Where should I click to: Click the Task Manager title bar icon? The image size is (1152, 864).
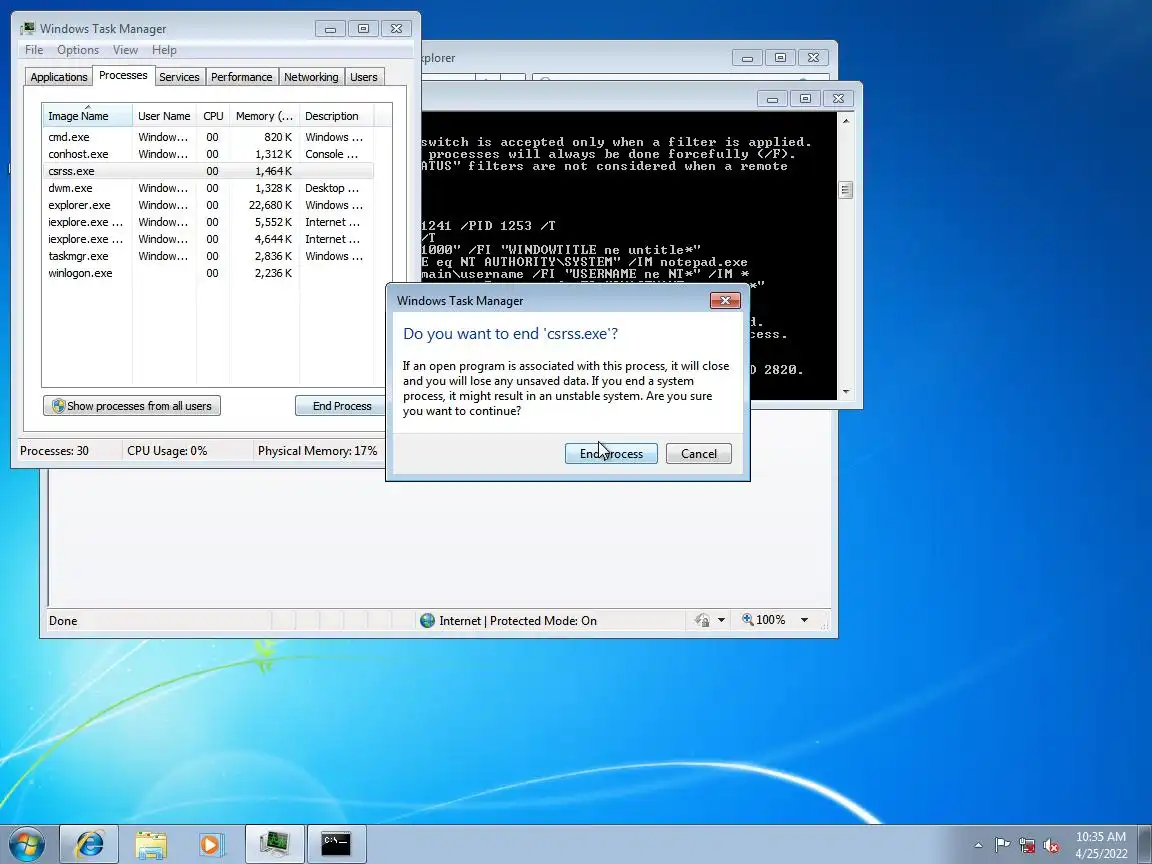[x=28, y=28]
